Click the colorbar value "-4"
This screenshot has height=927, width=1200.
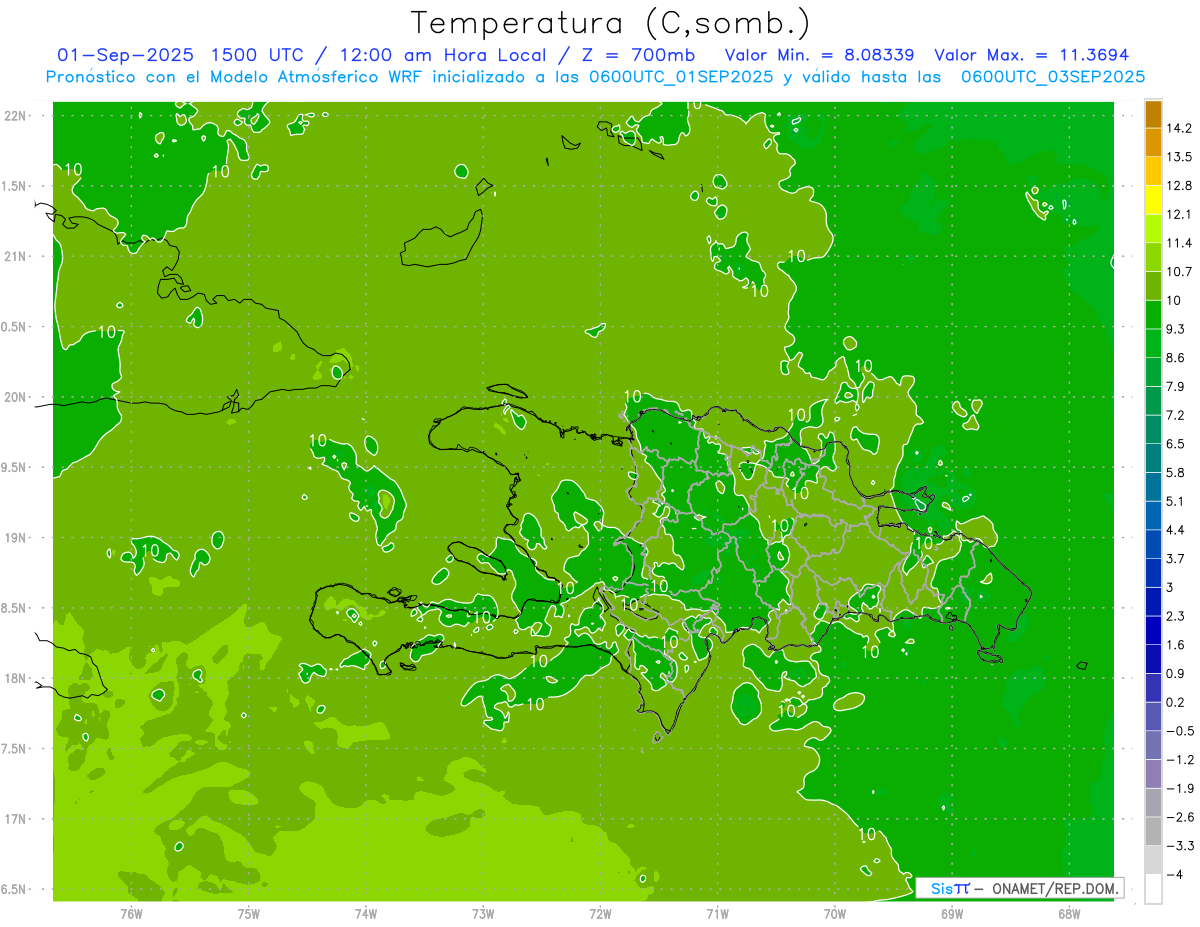1176,875
